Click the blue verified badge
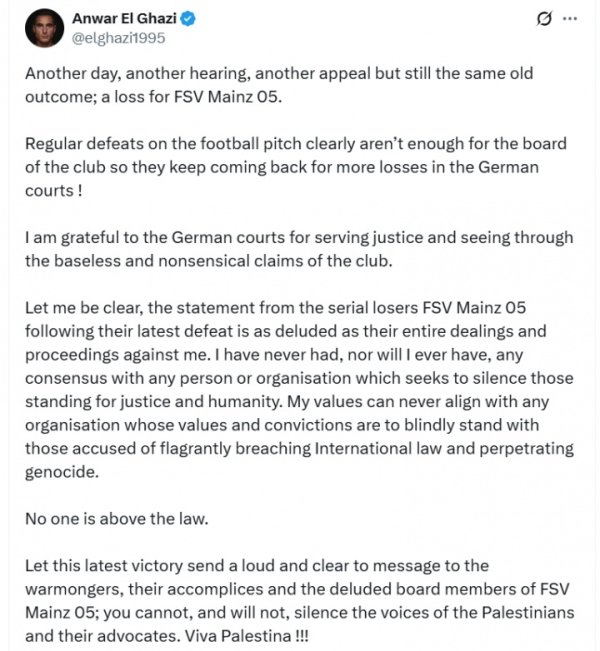 click(201, 18)
